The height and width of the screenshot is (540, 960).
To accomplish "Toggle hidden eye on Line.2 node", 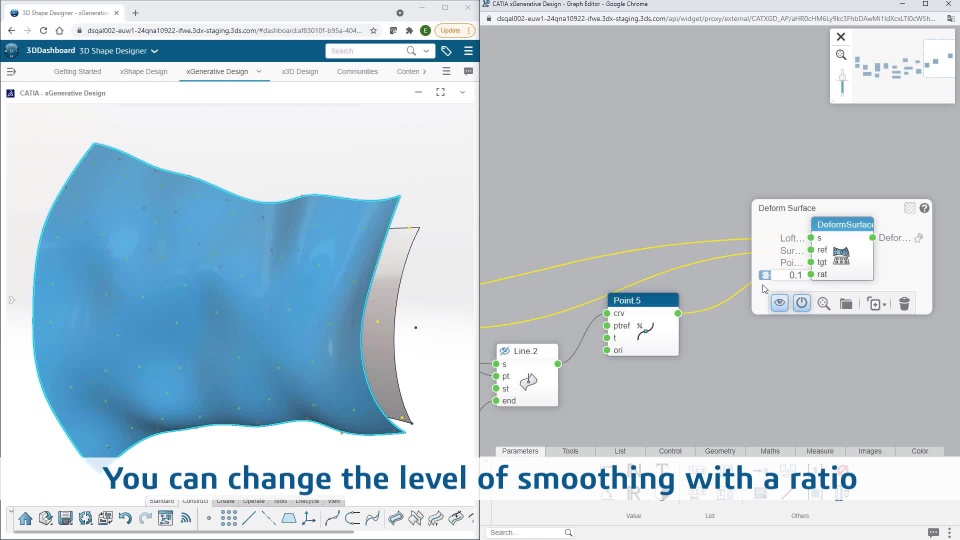I will pyautogui.click(x=504, y=351).
